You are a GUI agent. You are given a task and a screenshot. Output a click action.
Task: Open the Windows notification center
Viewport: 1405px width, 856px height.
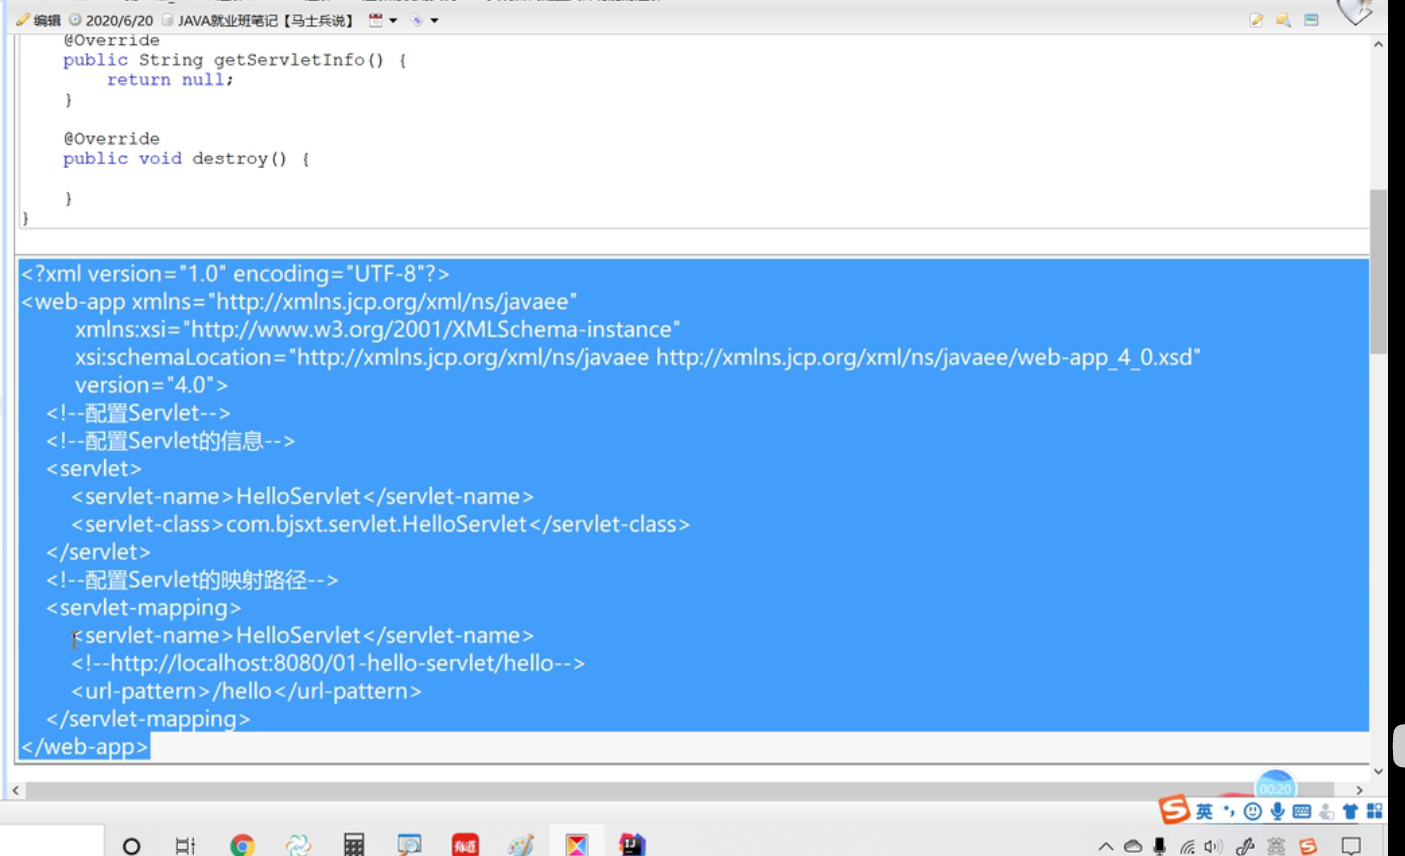pos(1351,846)
